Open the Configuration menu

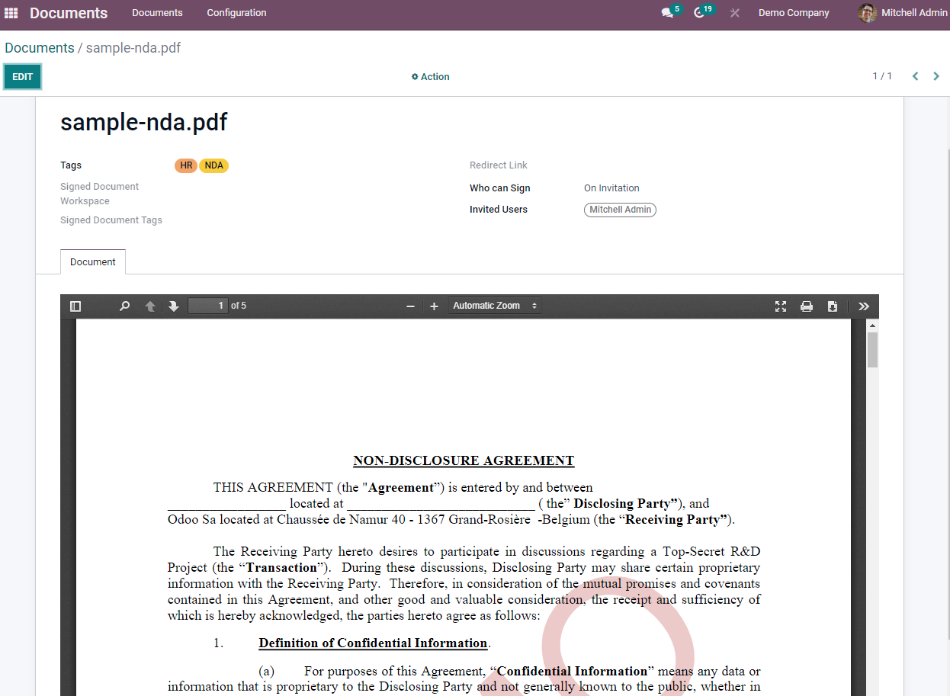pyautogui.click(x=238, y=14)
